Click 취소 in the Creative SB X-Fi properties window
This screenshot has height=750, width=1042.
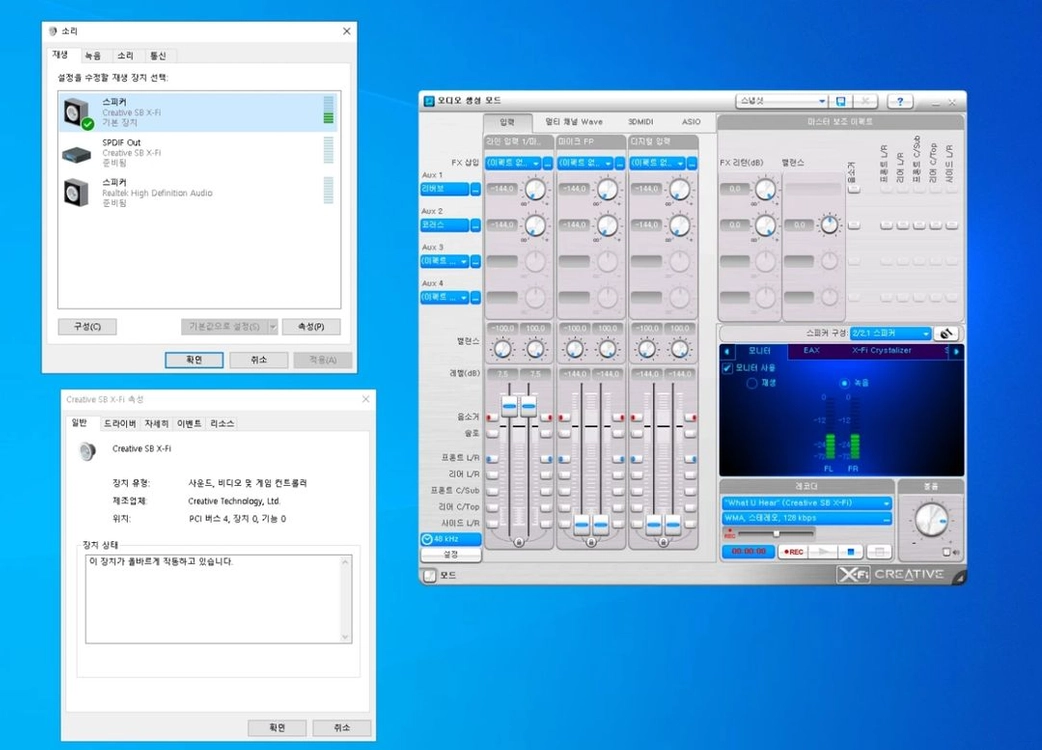pyautogui.click(x=342, y=728)
